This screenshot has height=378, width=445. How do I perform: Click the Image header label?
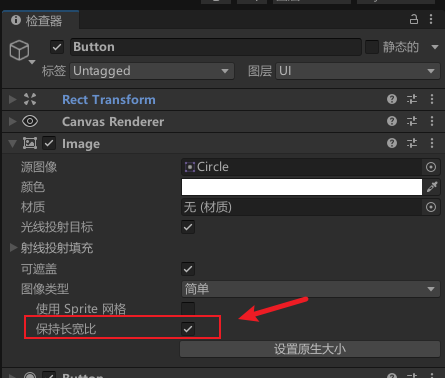(81, 144)
